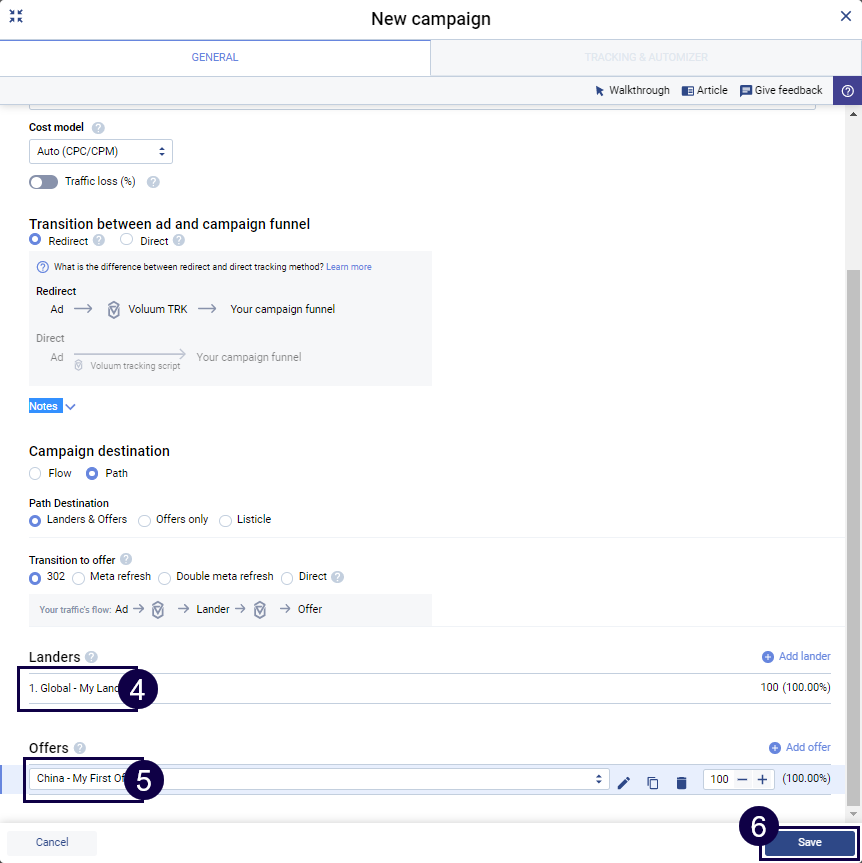862x863 pixels.
Task: Click the collapse window icon at top left
Action: click(x=16, y=16)
